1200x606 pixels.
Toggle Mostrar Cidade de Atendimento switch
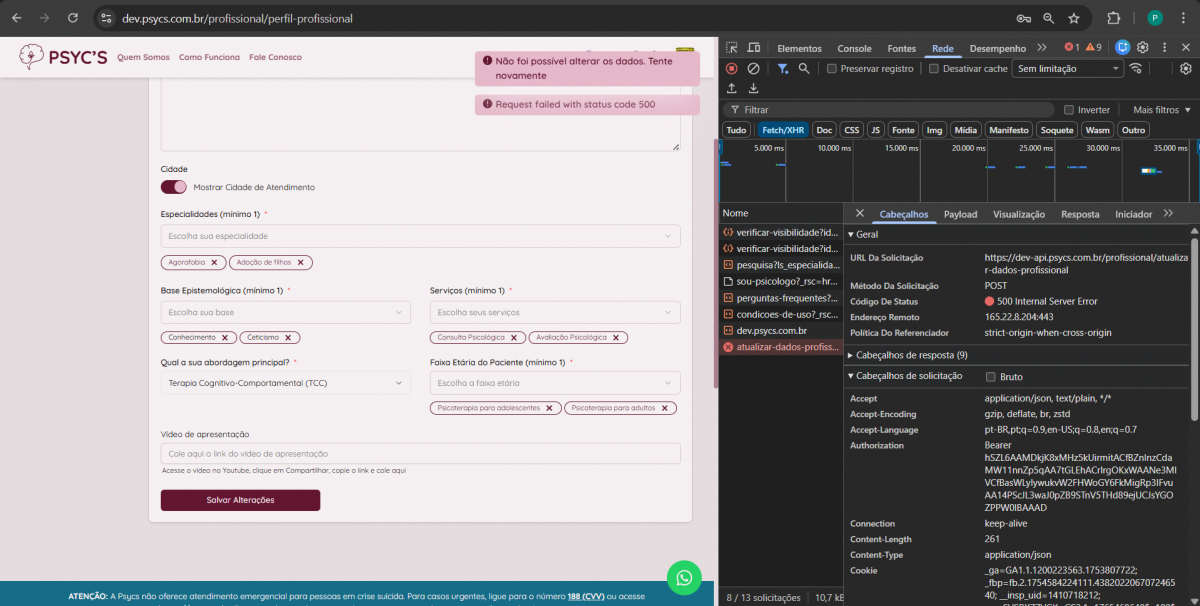[174, 187]
